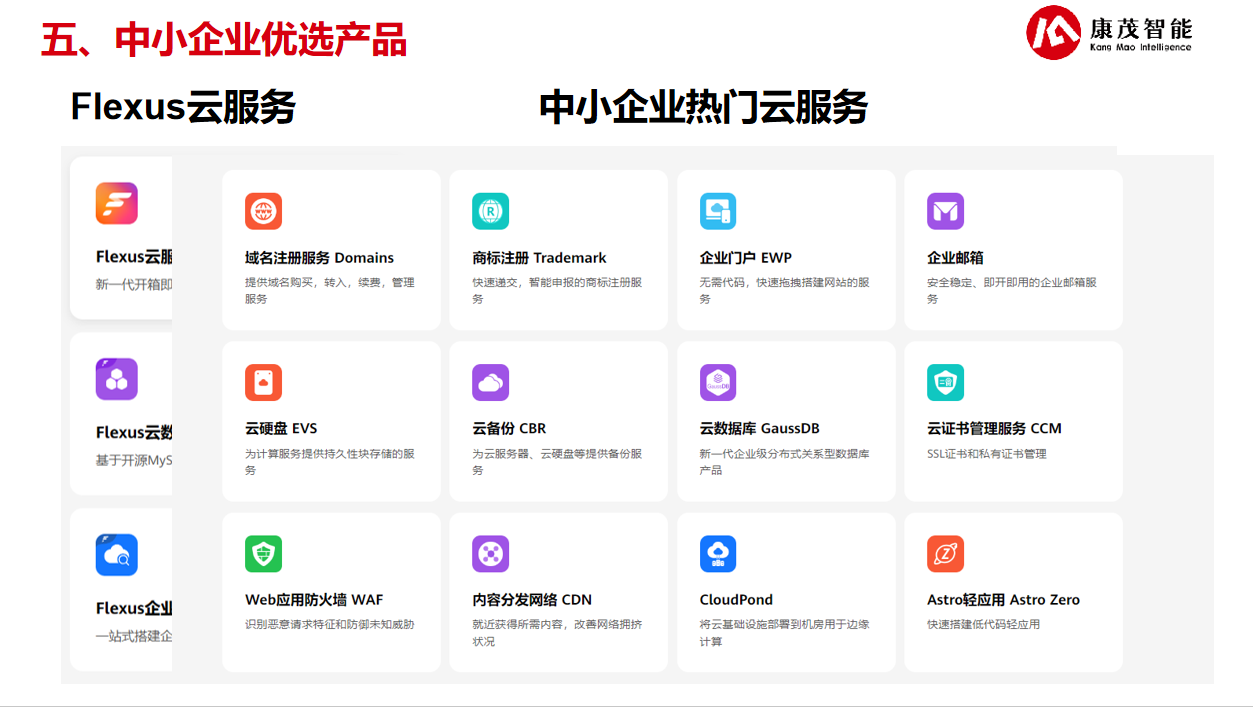The width and height of the screenshot is (1253, 707).
Task: Click the 内容分发网络 CDN title
Action: coord(532,600)
